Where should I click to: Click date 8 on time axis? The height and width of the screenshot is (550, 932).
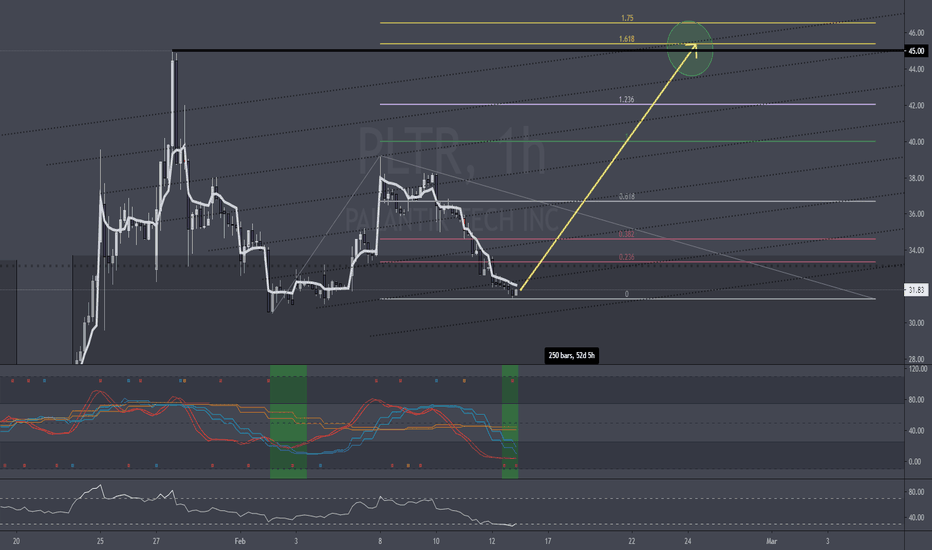click(380, 541)
